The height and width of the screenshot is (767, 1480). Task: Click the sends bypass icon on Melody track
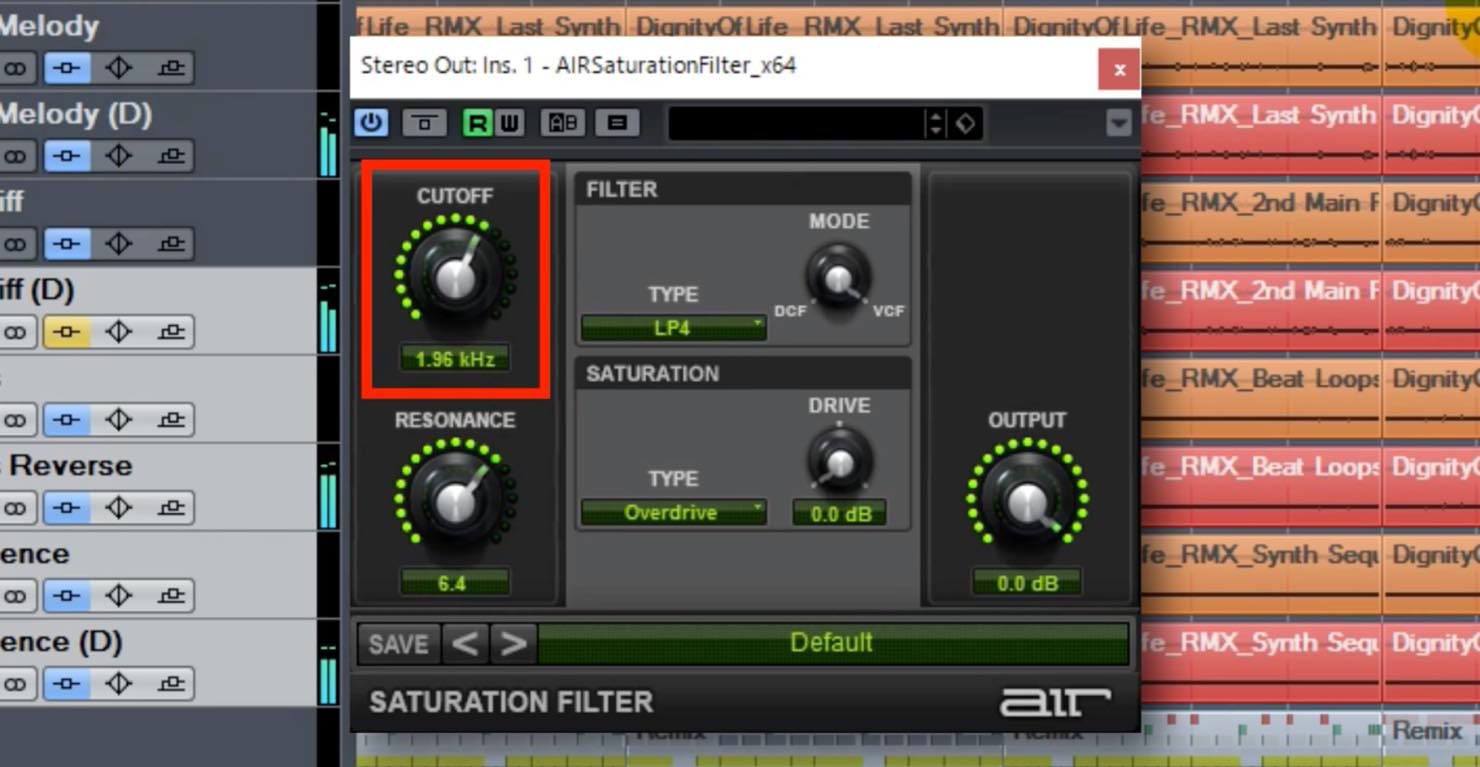(x=171, y=68)
